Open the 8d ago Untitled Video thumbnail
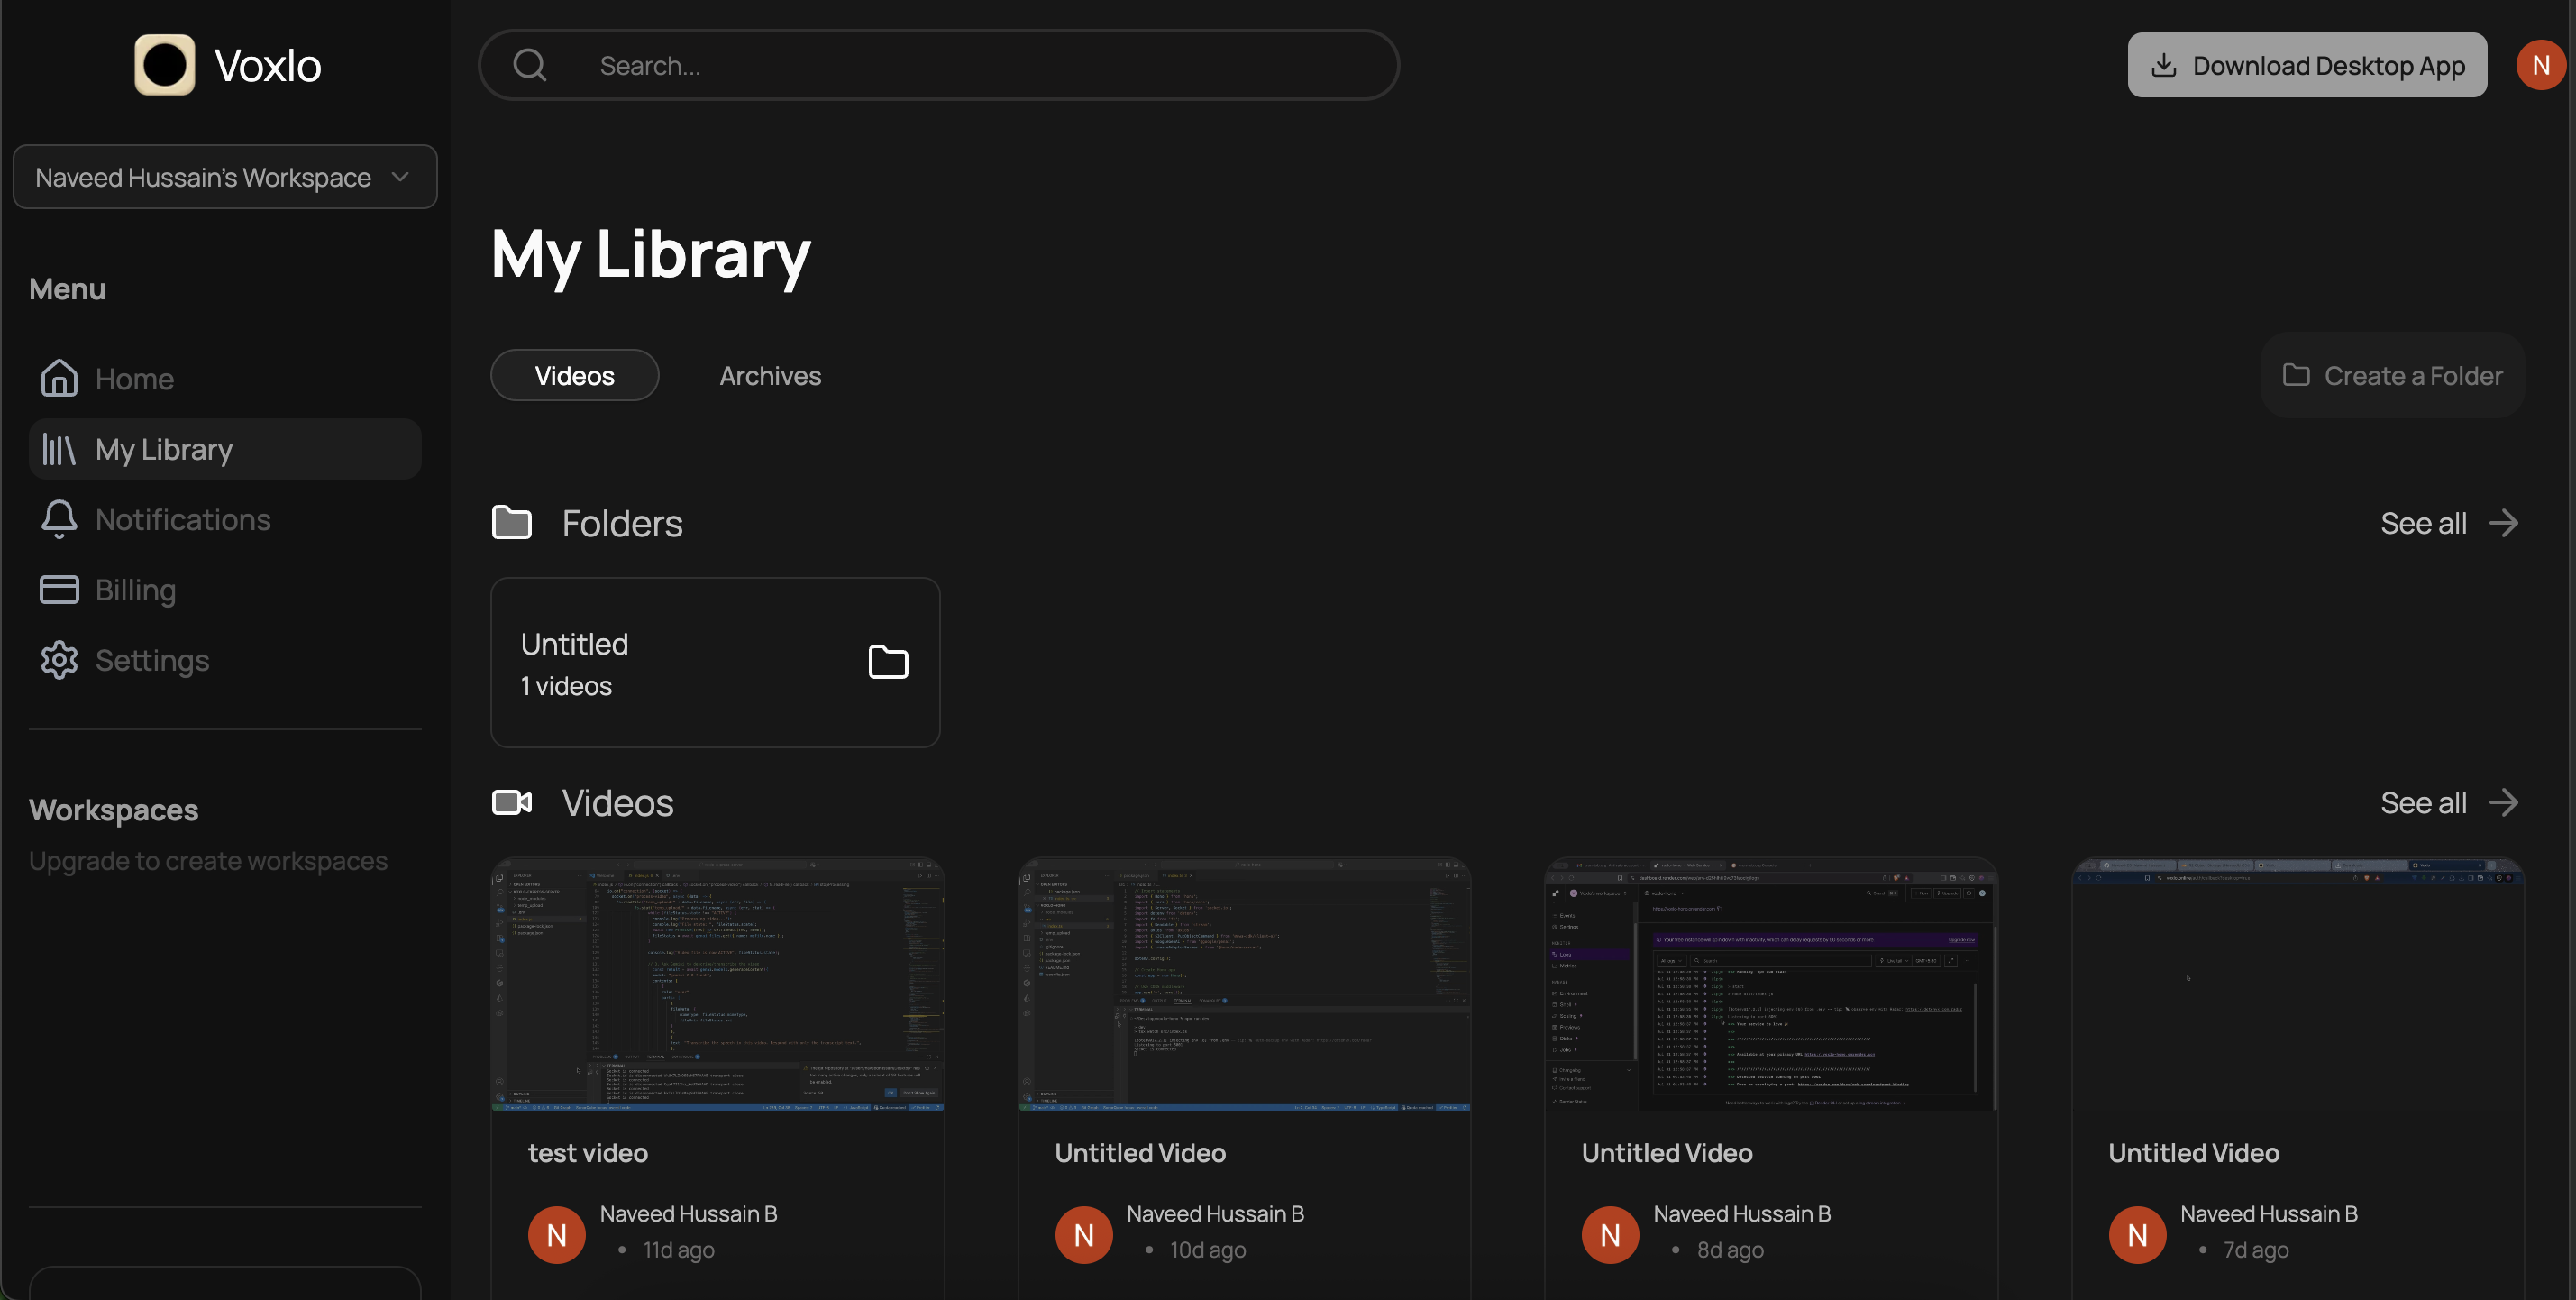2576x1300 pixels. point(1771,984)
